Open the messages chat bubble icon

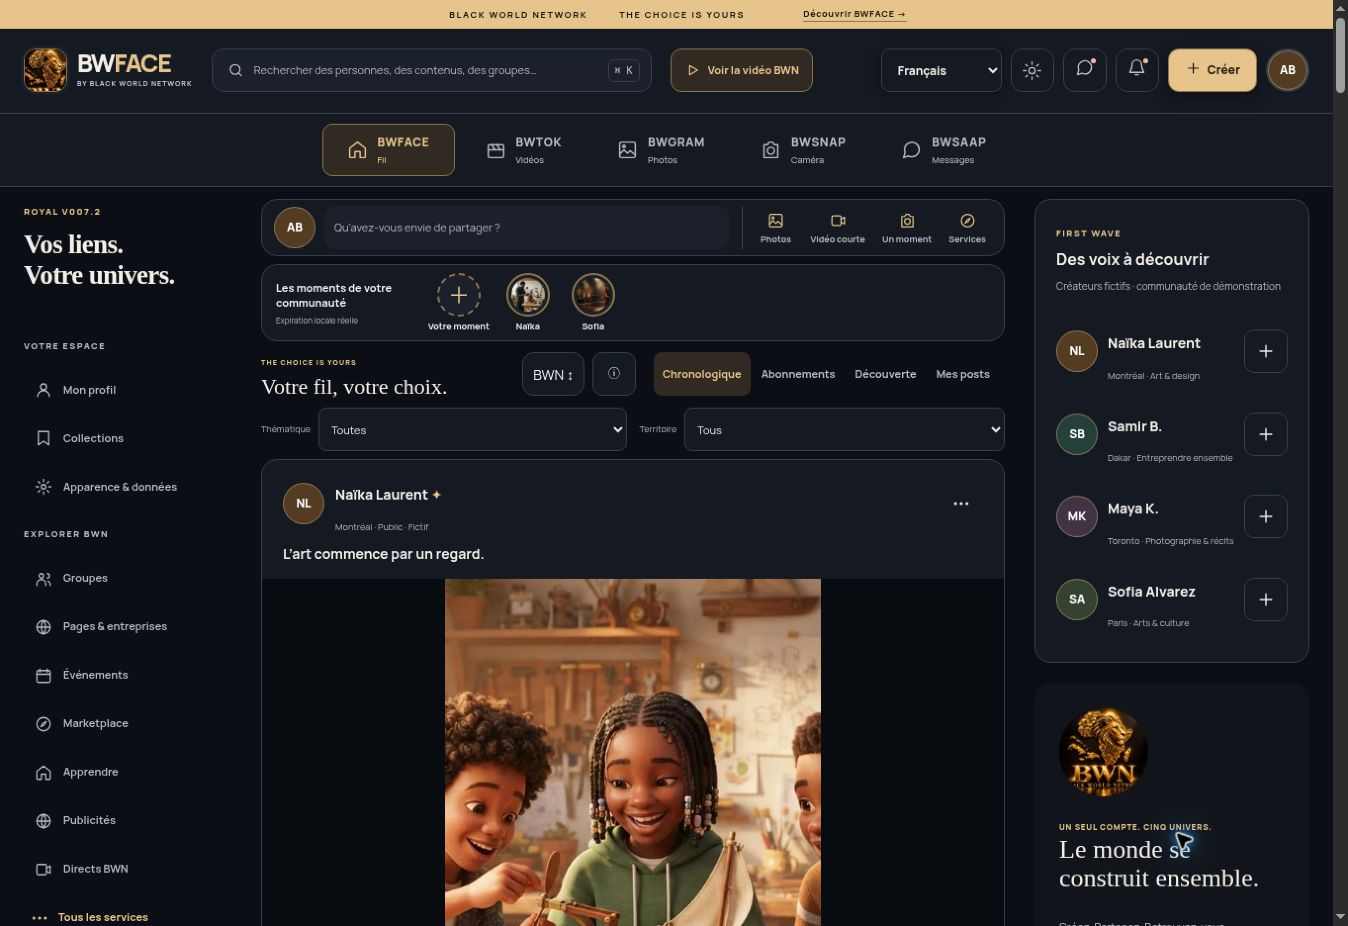coord(1085,70)
